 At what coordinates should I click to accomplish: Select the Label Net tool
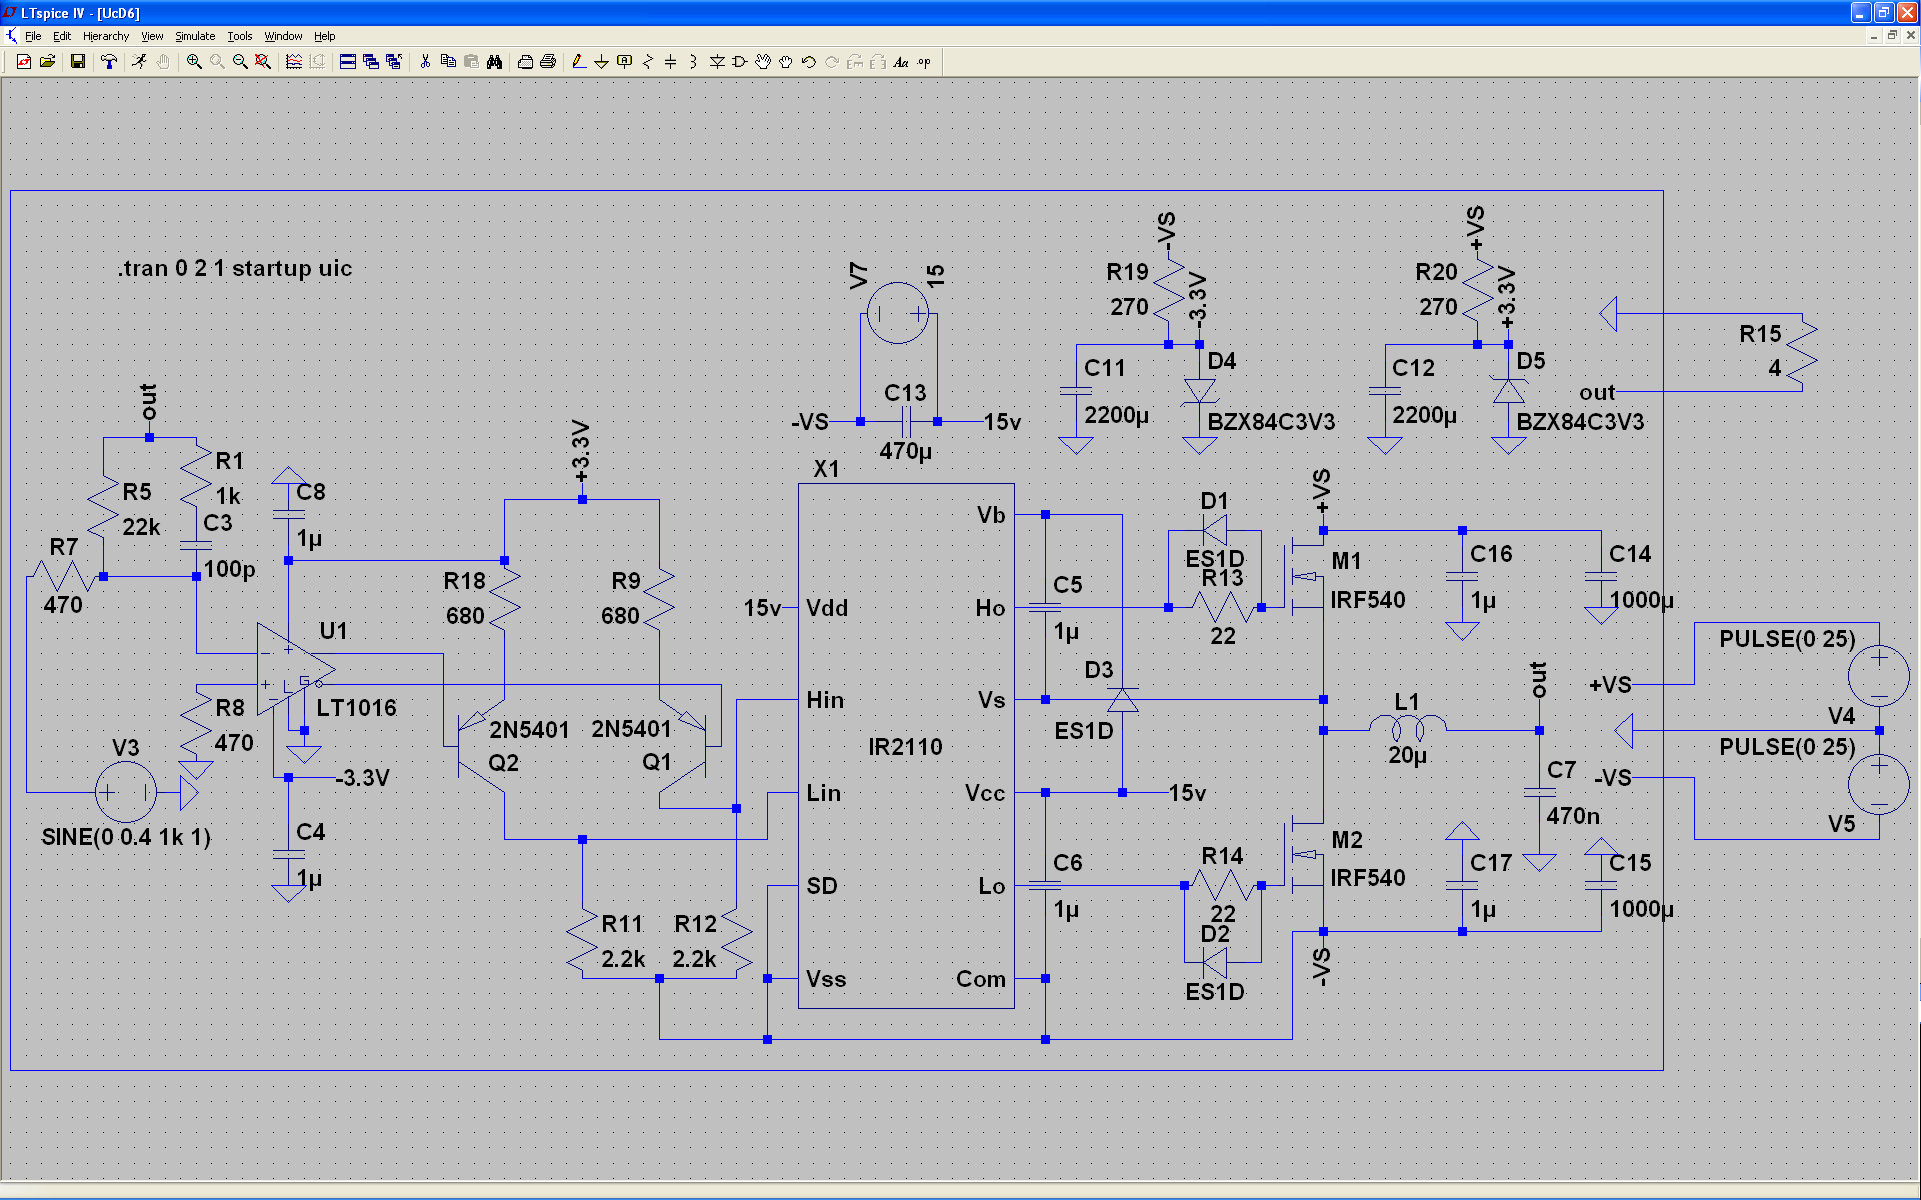[x=625, y=62]
